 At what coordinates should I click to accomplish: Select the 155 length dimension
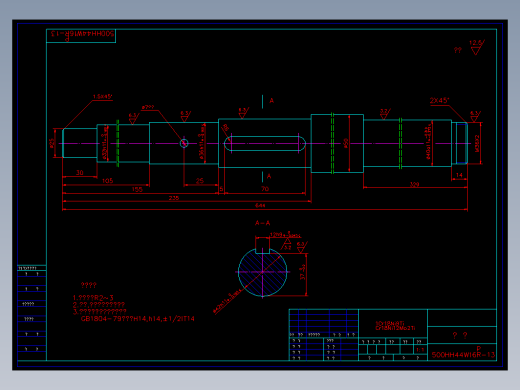(137, 189)
